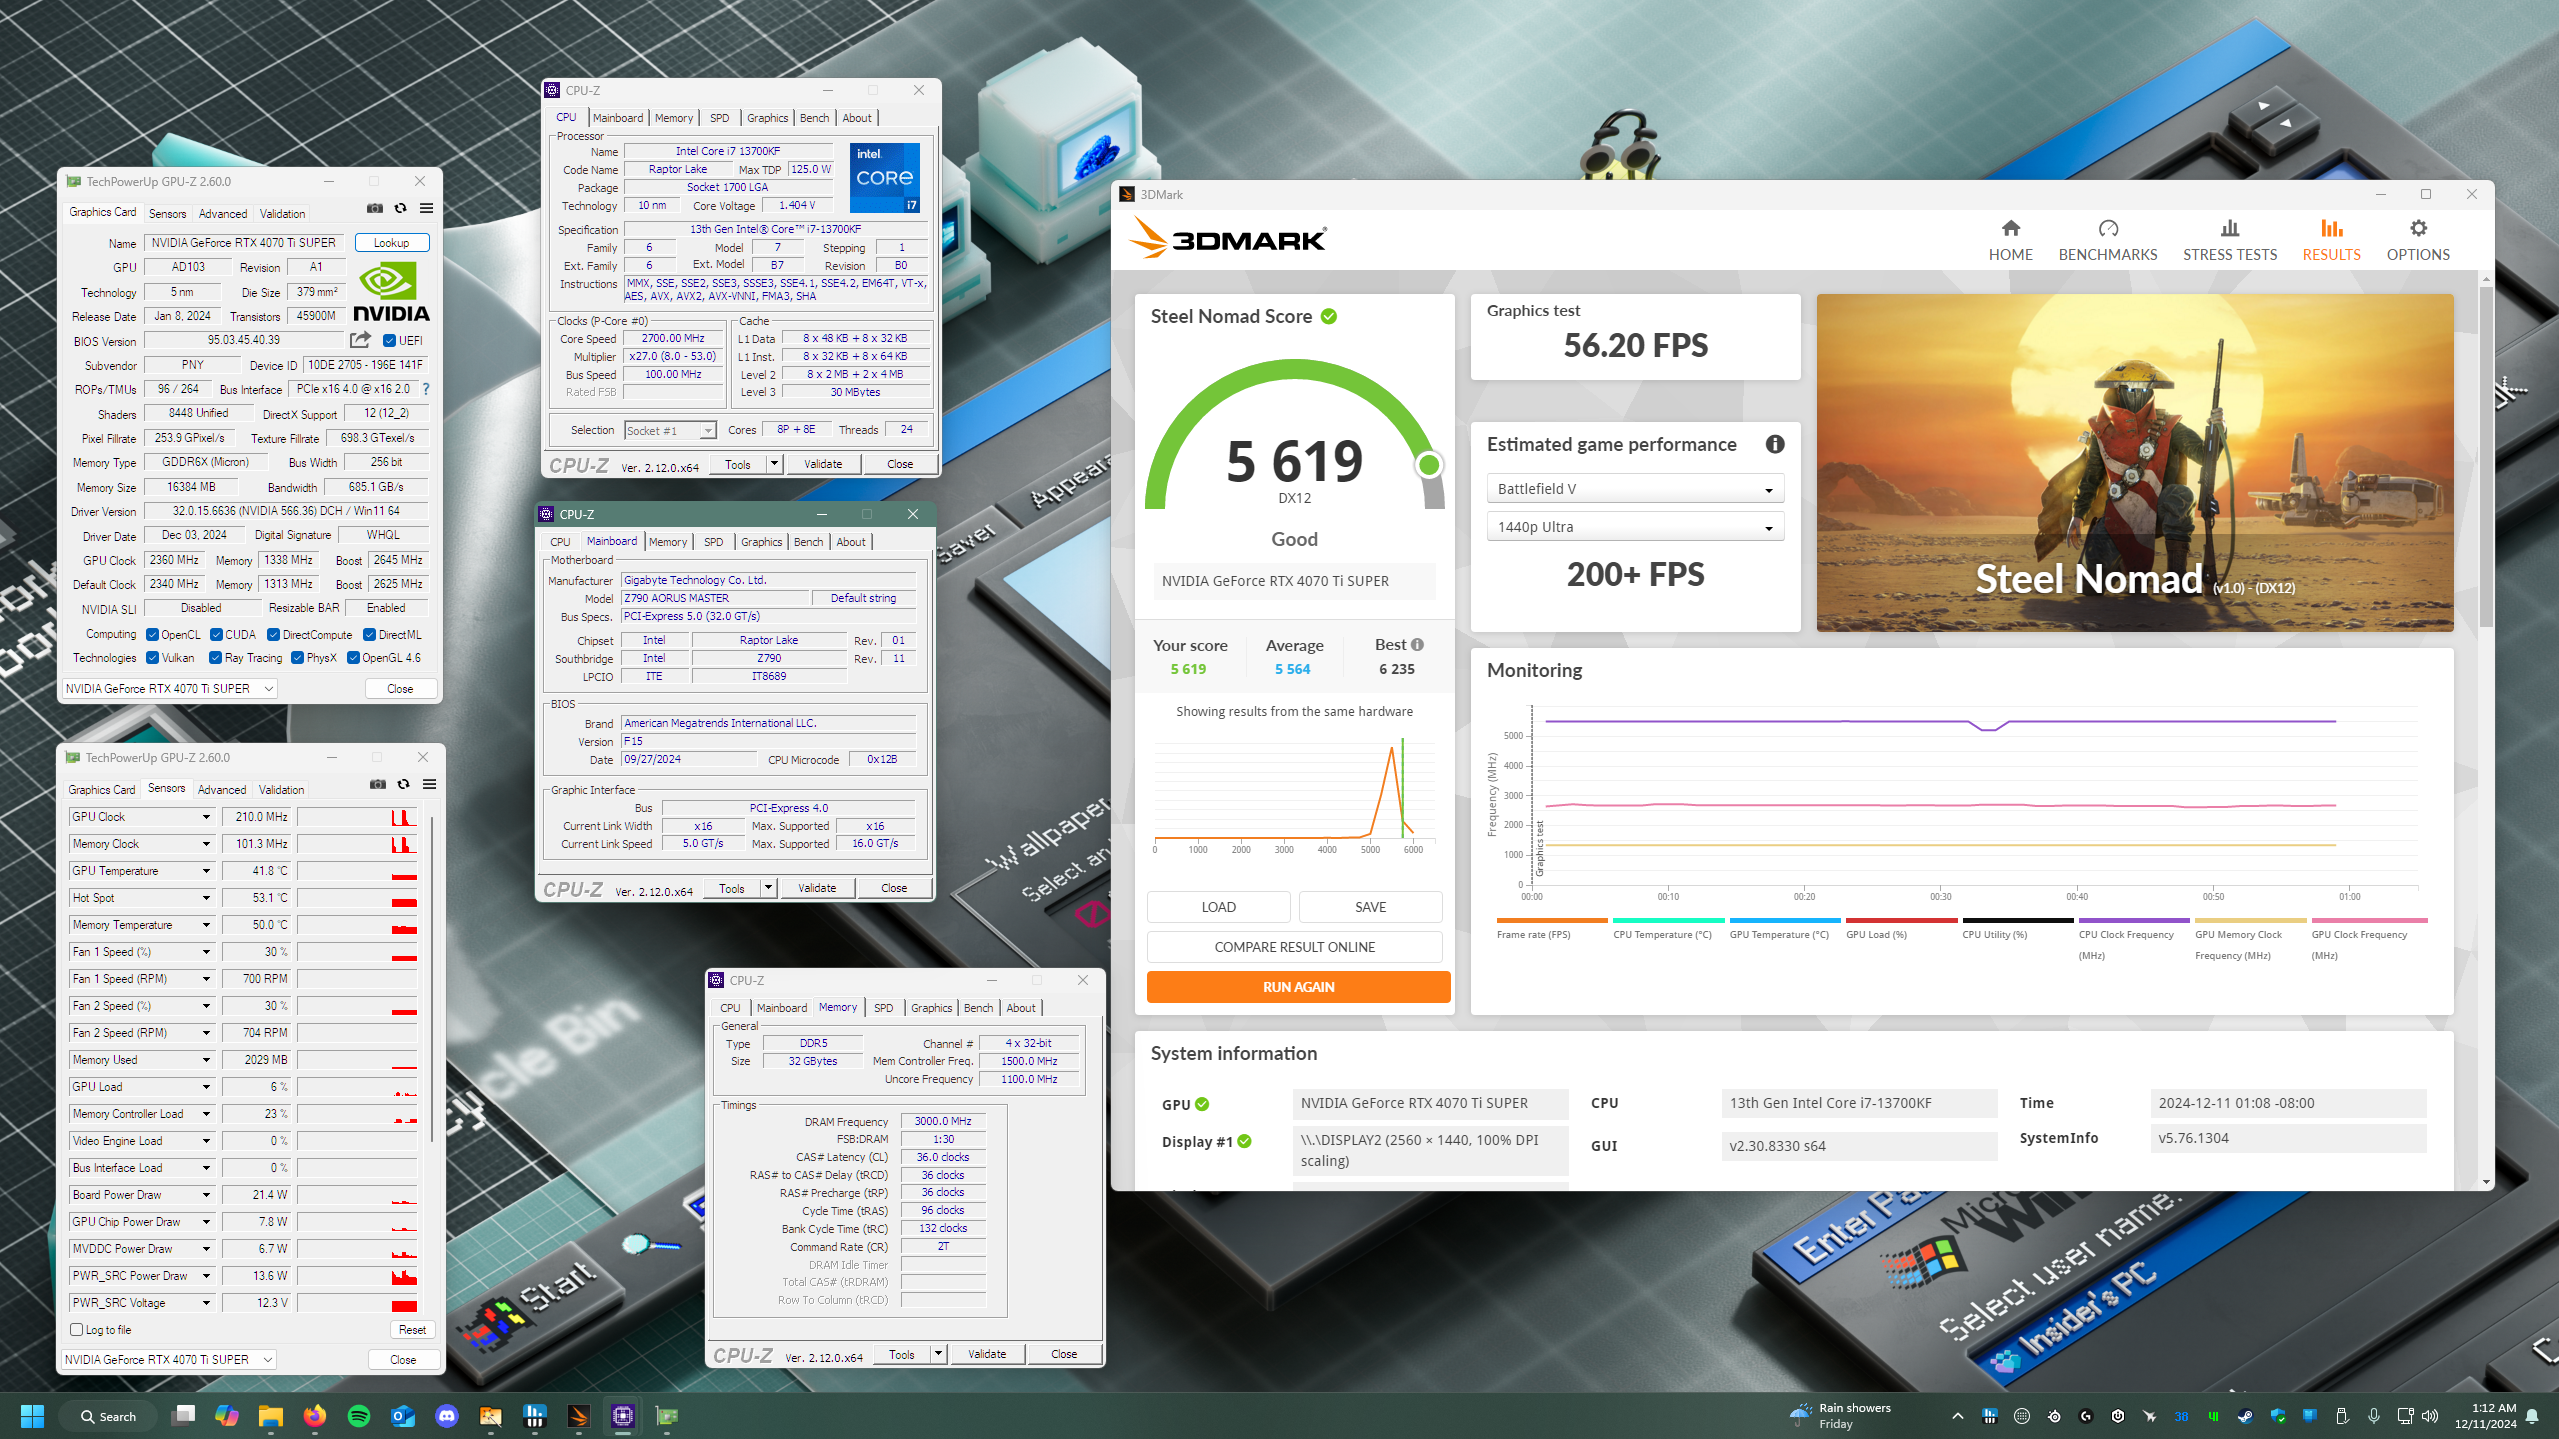Click the refresh icon in GPU-Z Sensors window
The image size is (2559, 1439).
coord(403,784)
